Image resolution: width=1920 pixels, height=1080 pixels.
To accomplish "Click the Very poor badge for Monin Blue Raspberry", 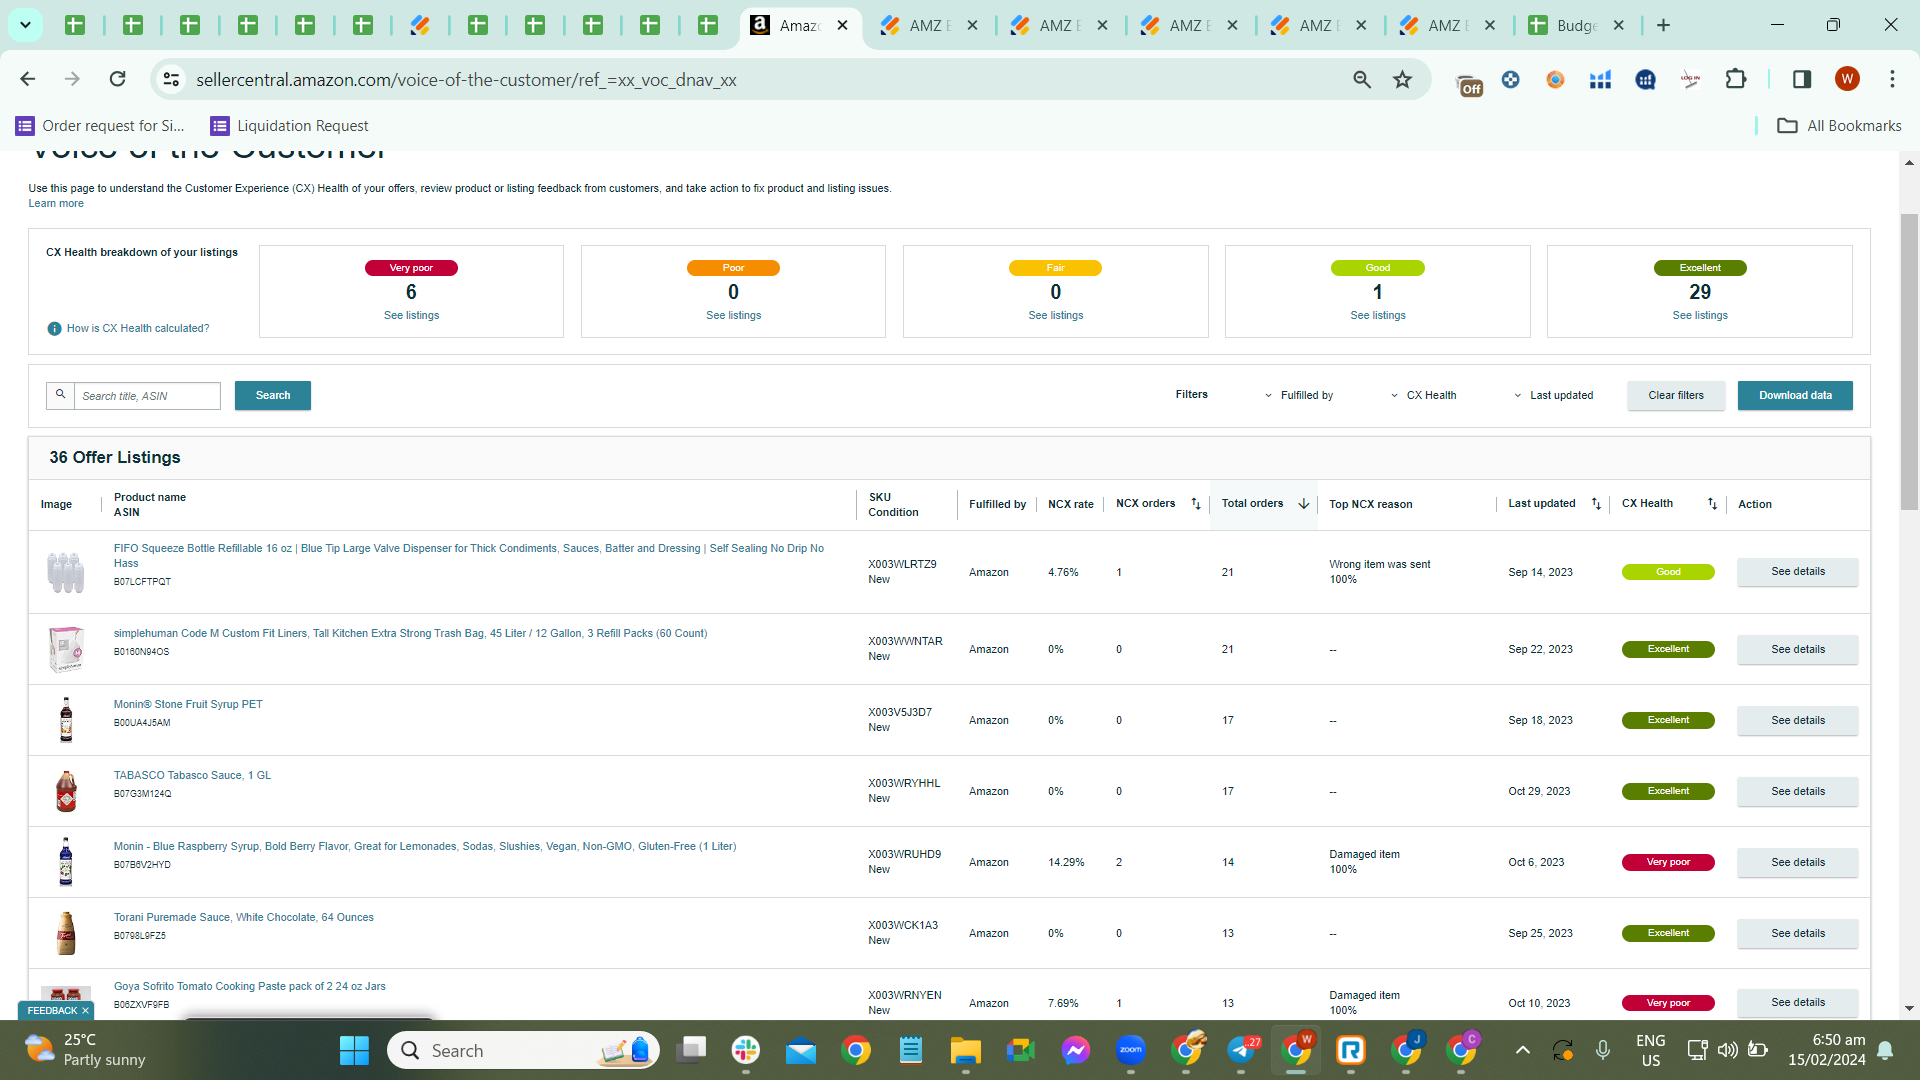I will coord(1668,863).
